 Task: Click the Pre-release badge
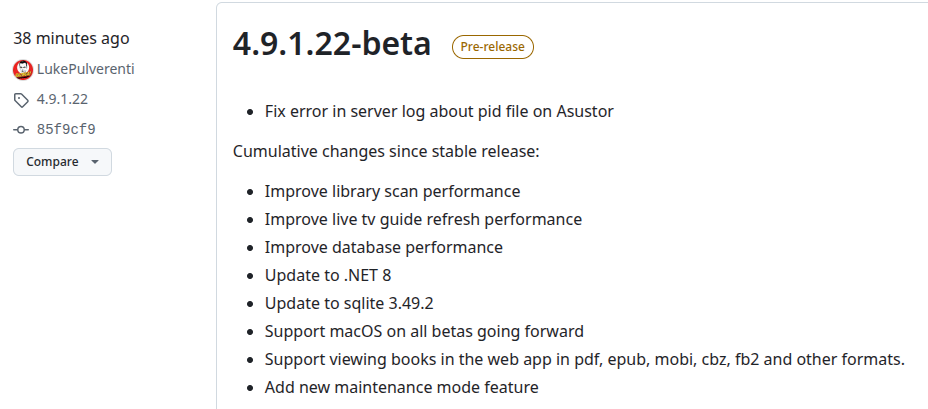click(x=493, y=46)
